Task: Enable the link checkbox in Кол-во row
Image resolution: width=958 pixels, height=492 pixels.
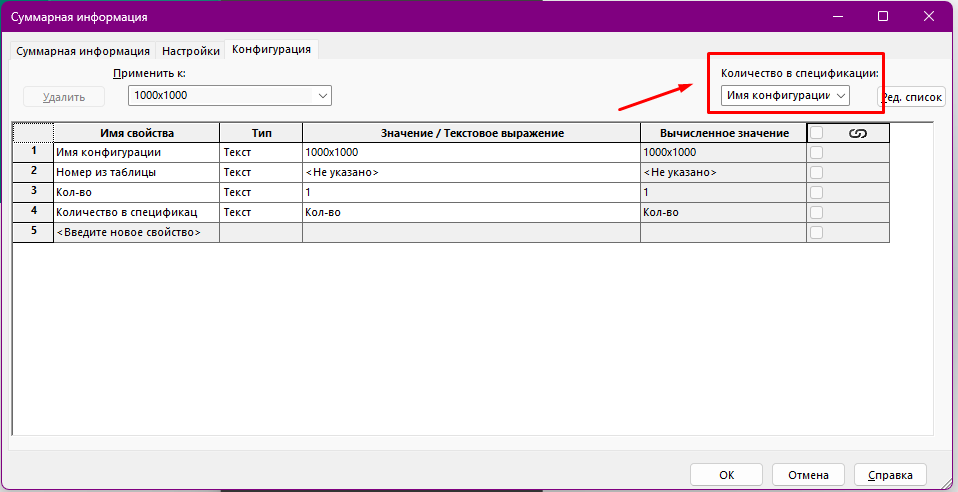Action: (x=817, y=192)
